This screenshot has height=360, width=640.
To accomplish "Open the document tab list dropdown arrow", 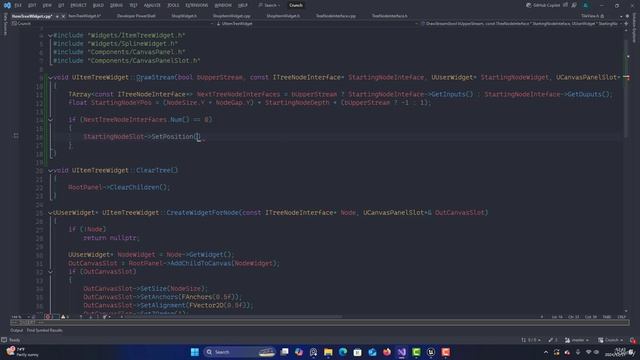I will (621, 16).
